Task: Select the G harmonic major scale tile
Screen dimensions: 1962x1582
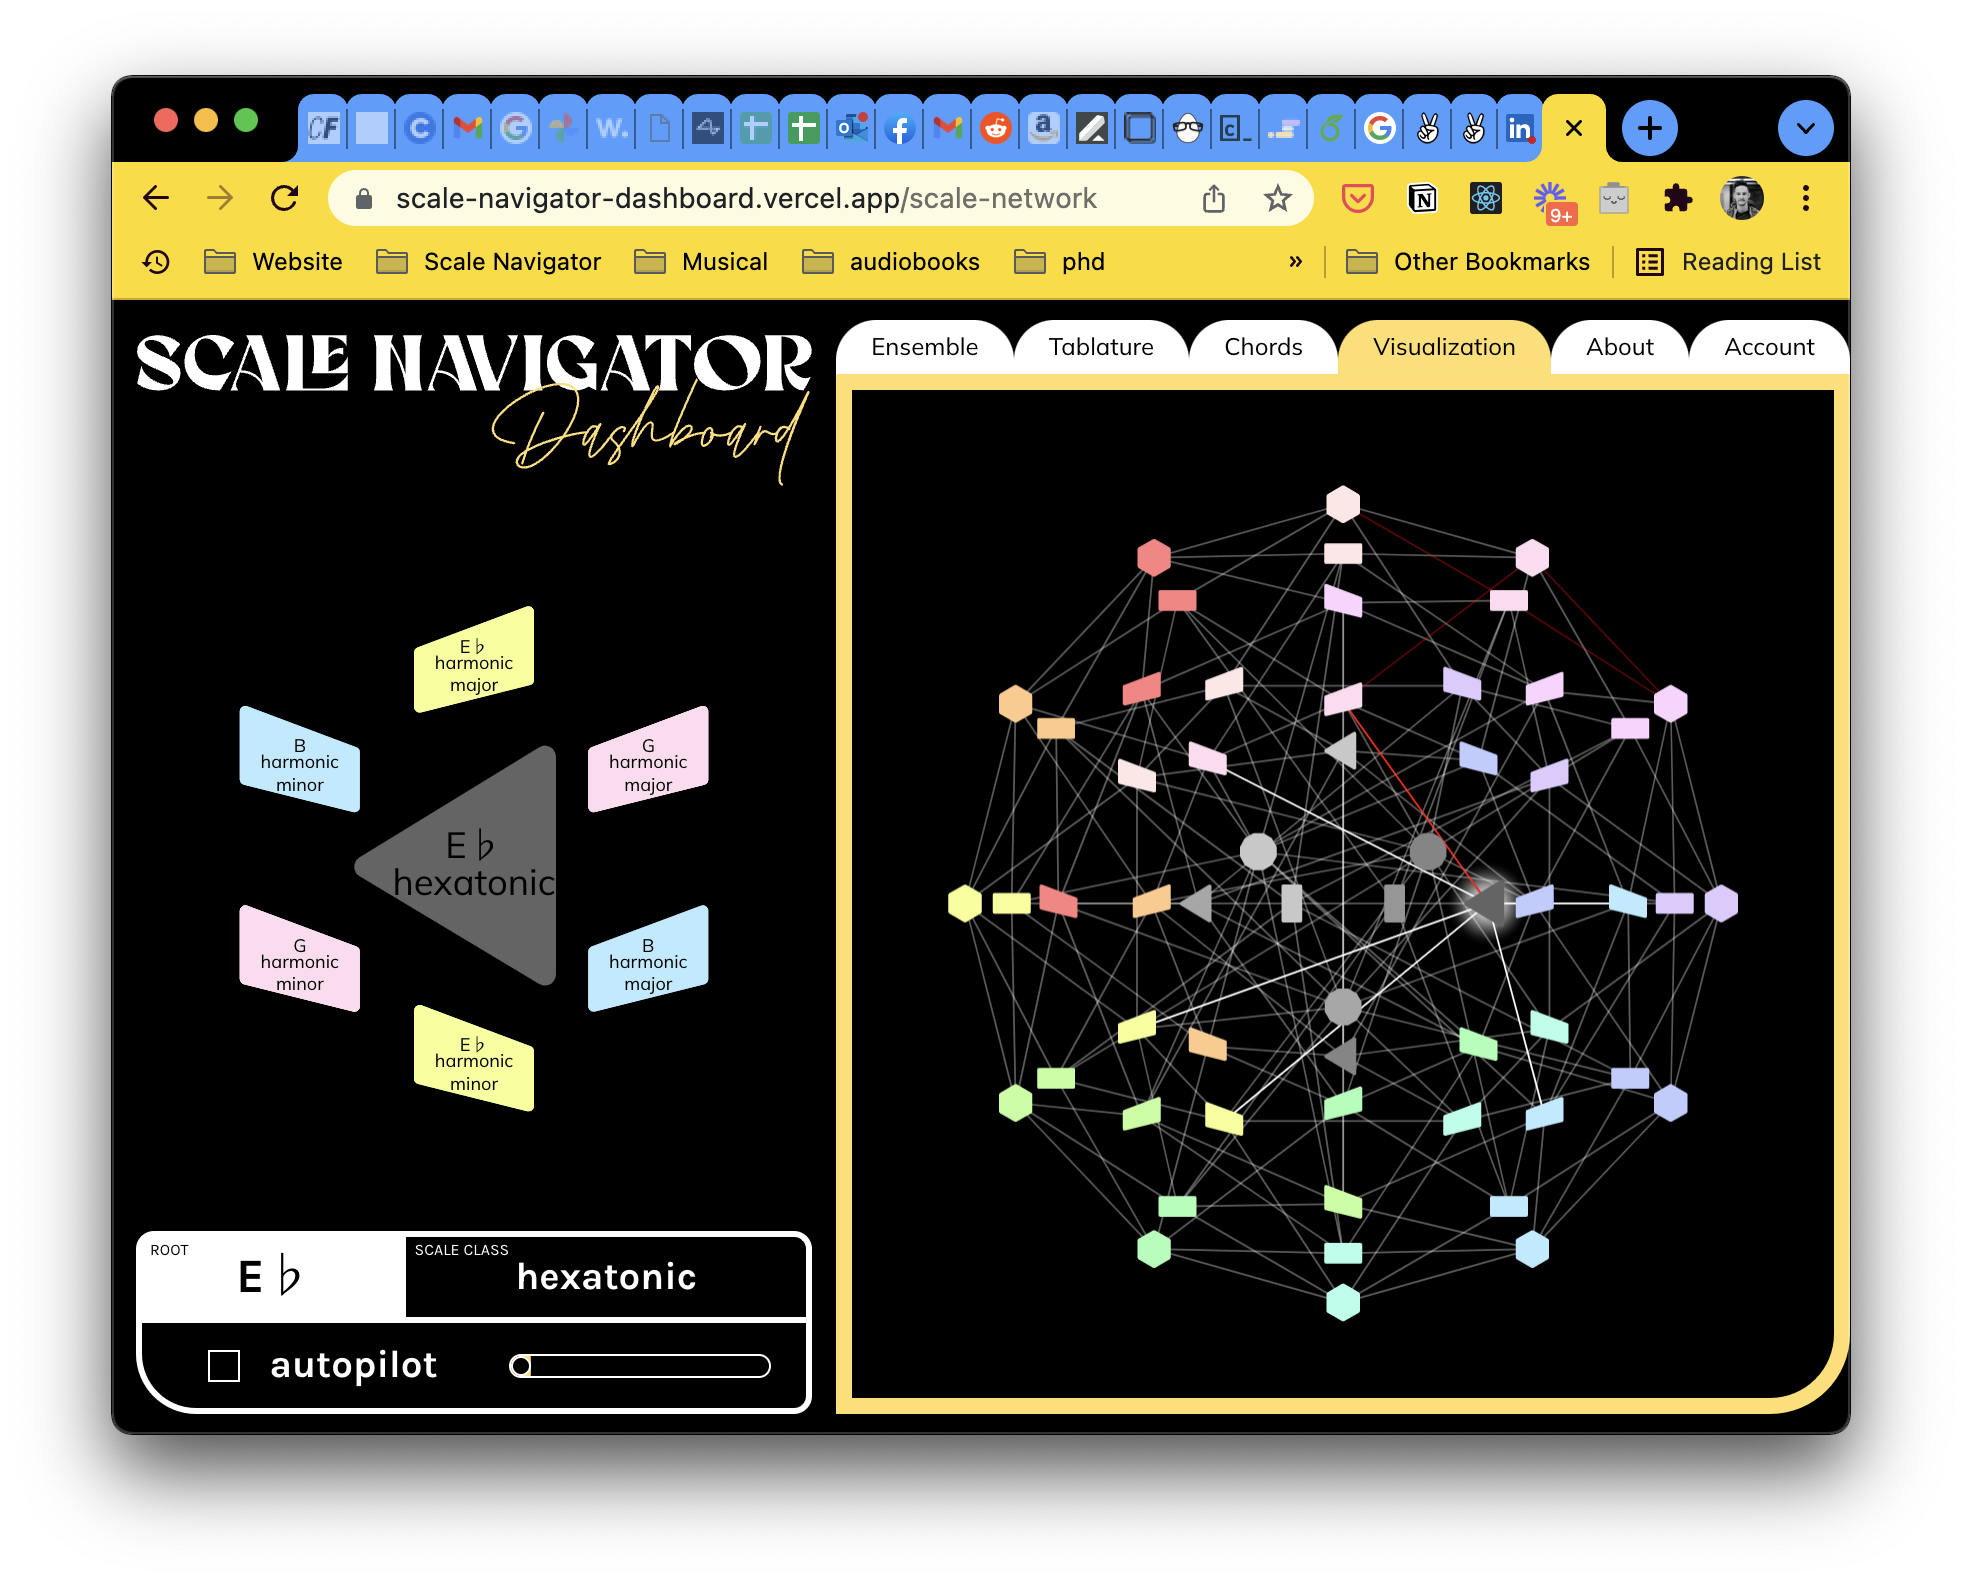Action: tap(648, 760)
